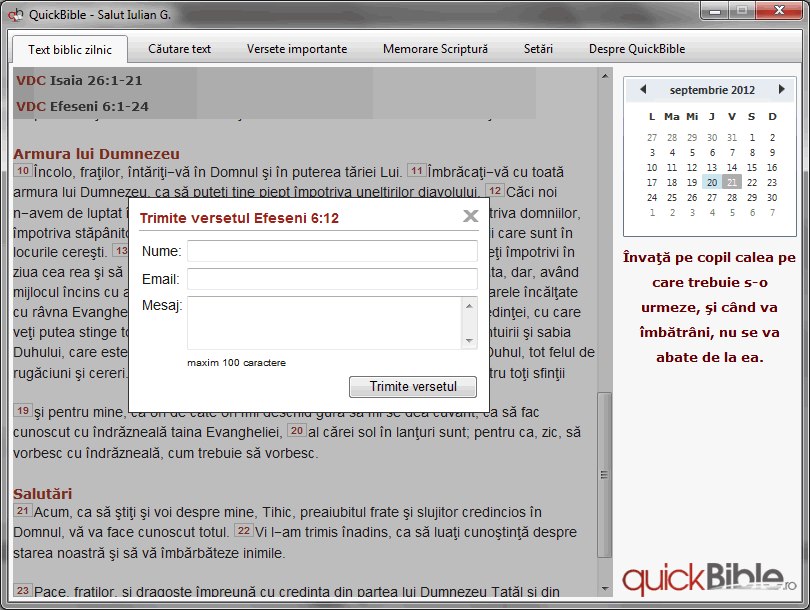This screenshot has width=810, height=610.
Task: Open VDC Isaia 26:1-21 reading
Action: tap(79, 81)
